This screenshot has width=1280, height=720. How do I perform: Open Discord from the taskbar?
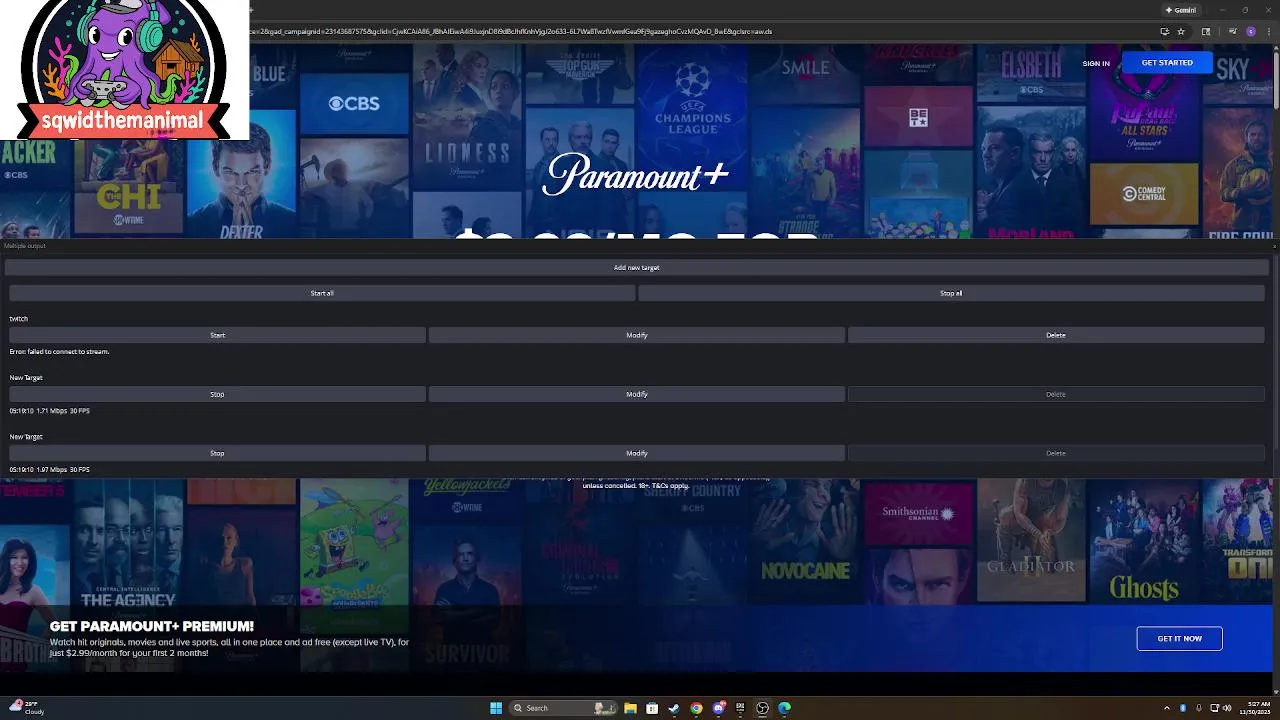(718, 708)
